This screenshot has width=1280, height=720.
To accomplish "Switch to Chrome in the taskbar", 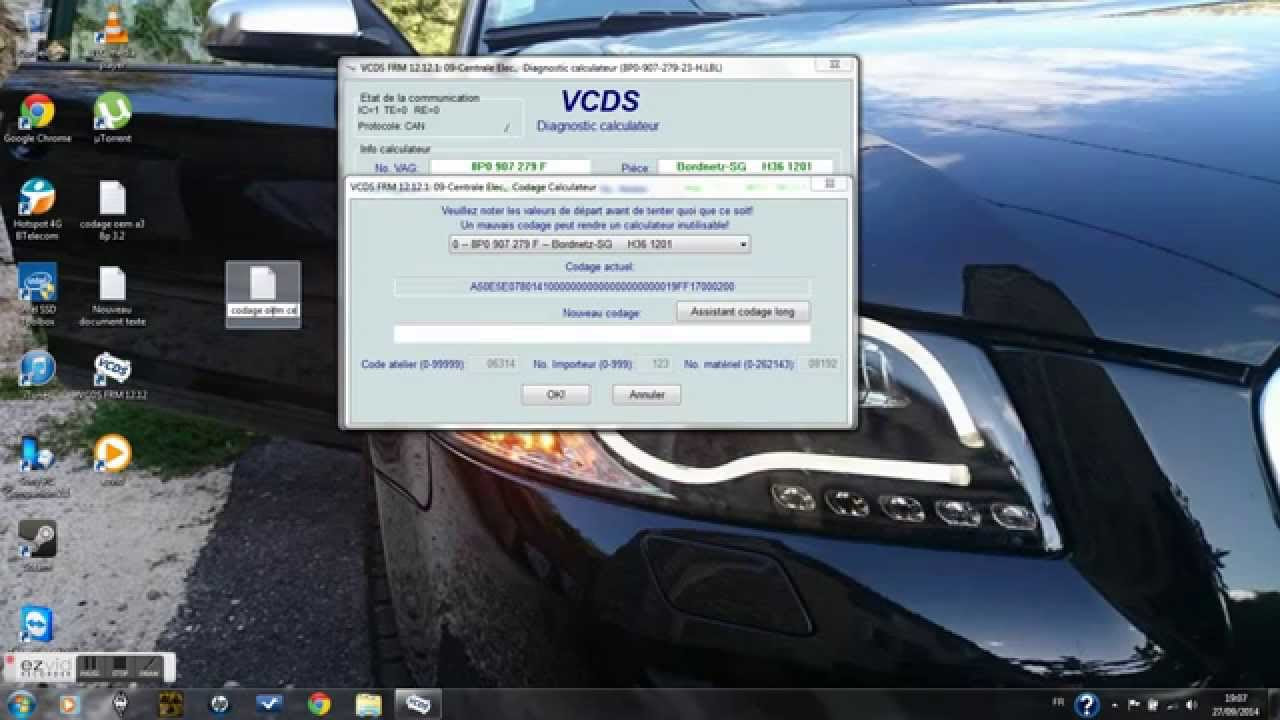I will click(x=319, y=704).
